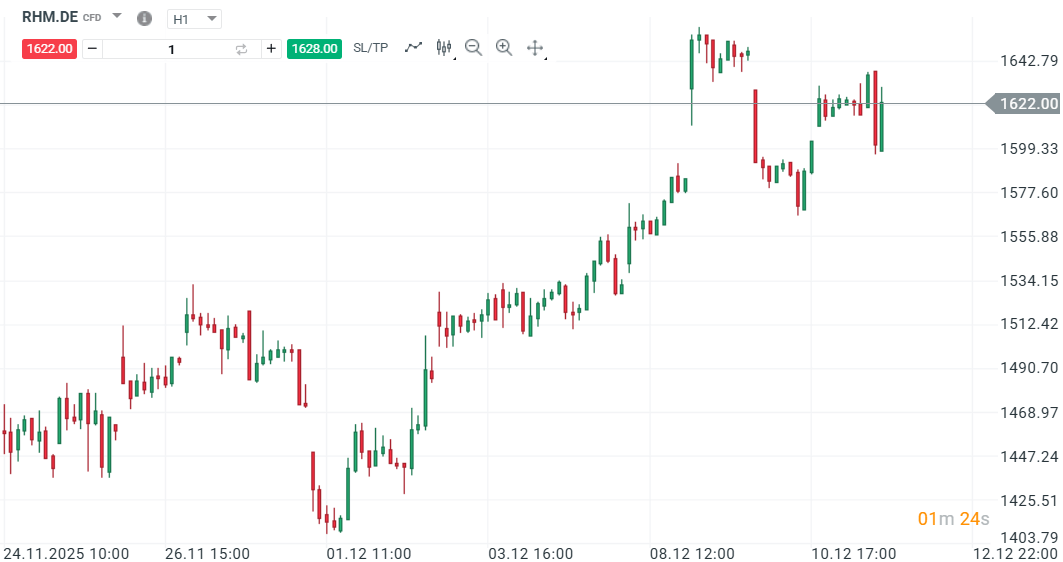Click the instrument info icon

[x=144, y=19]
